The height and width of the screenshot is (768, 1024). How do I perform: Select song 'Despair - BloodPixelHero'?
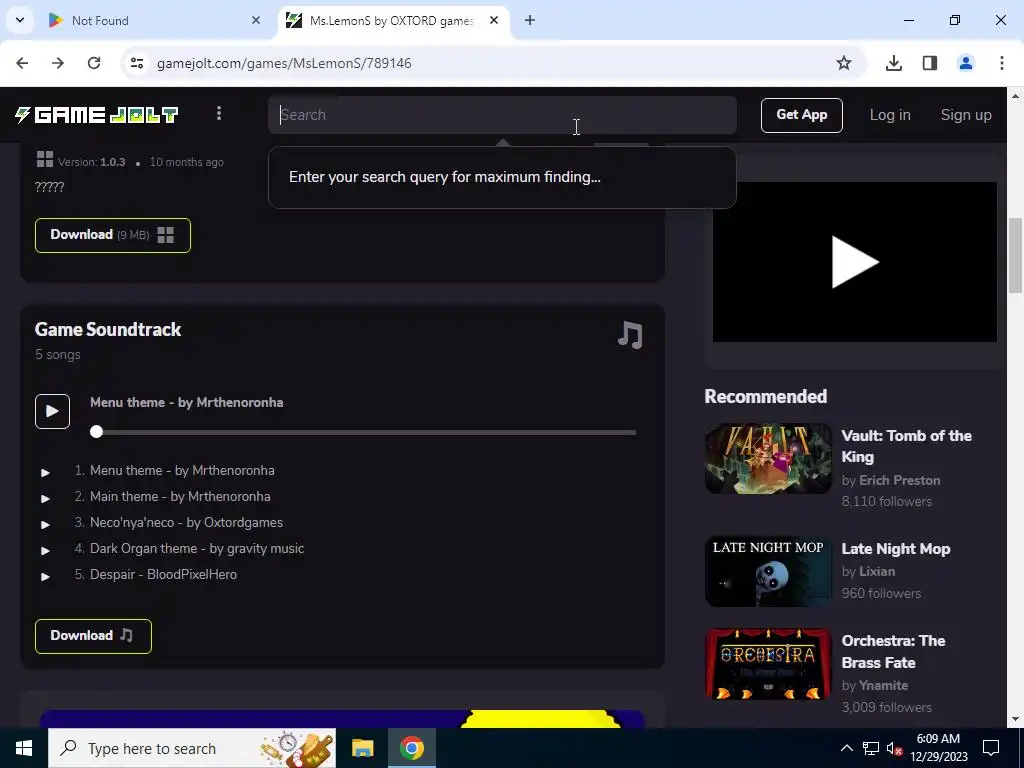(163, 575)
